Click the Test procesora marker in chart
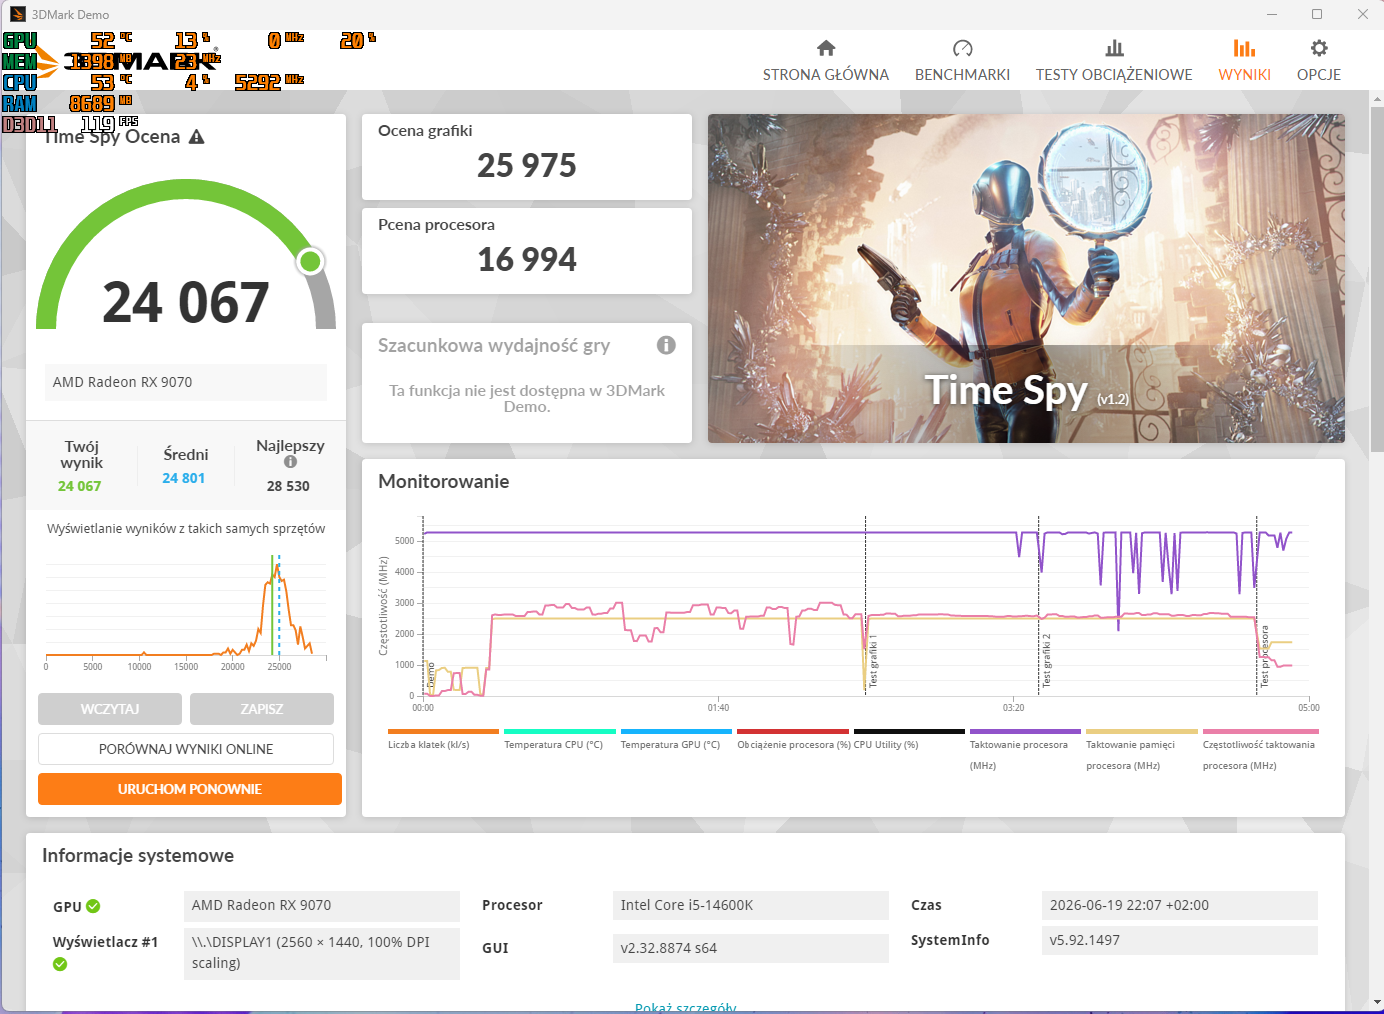This screenshot has width=1384, height=1014. tap(1264, 656)
